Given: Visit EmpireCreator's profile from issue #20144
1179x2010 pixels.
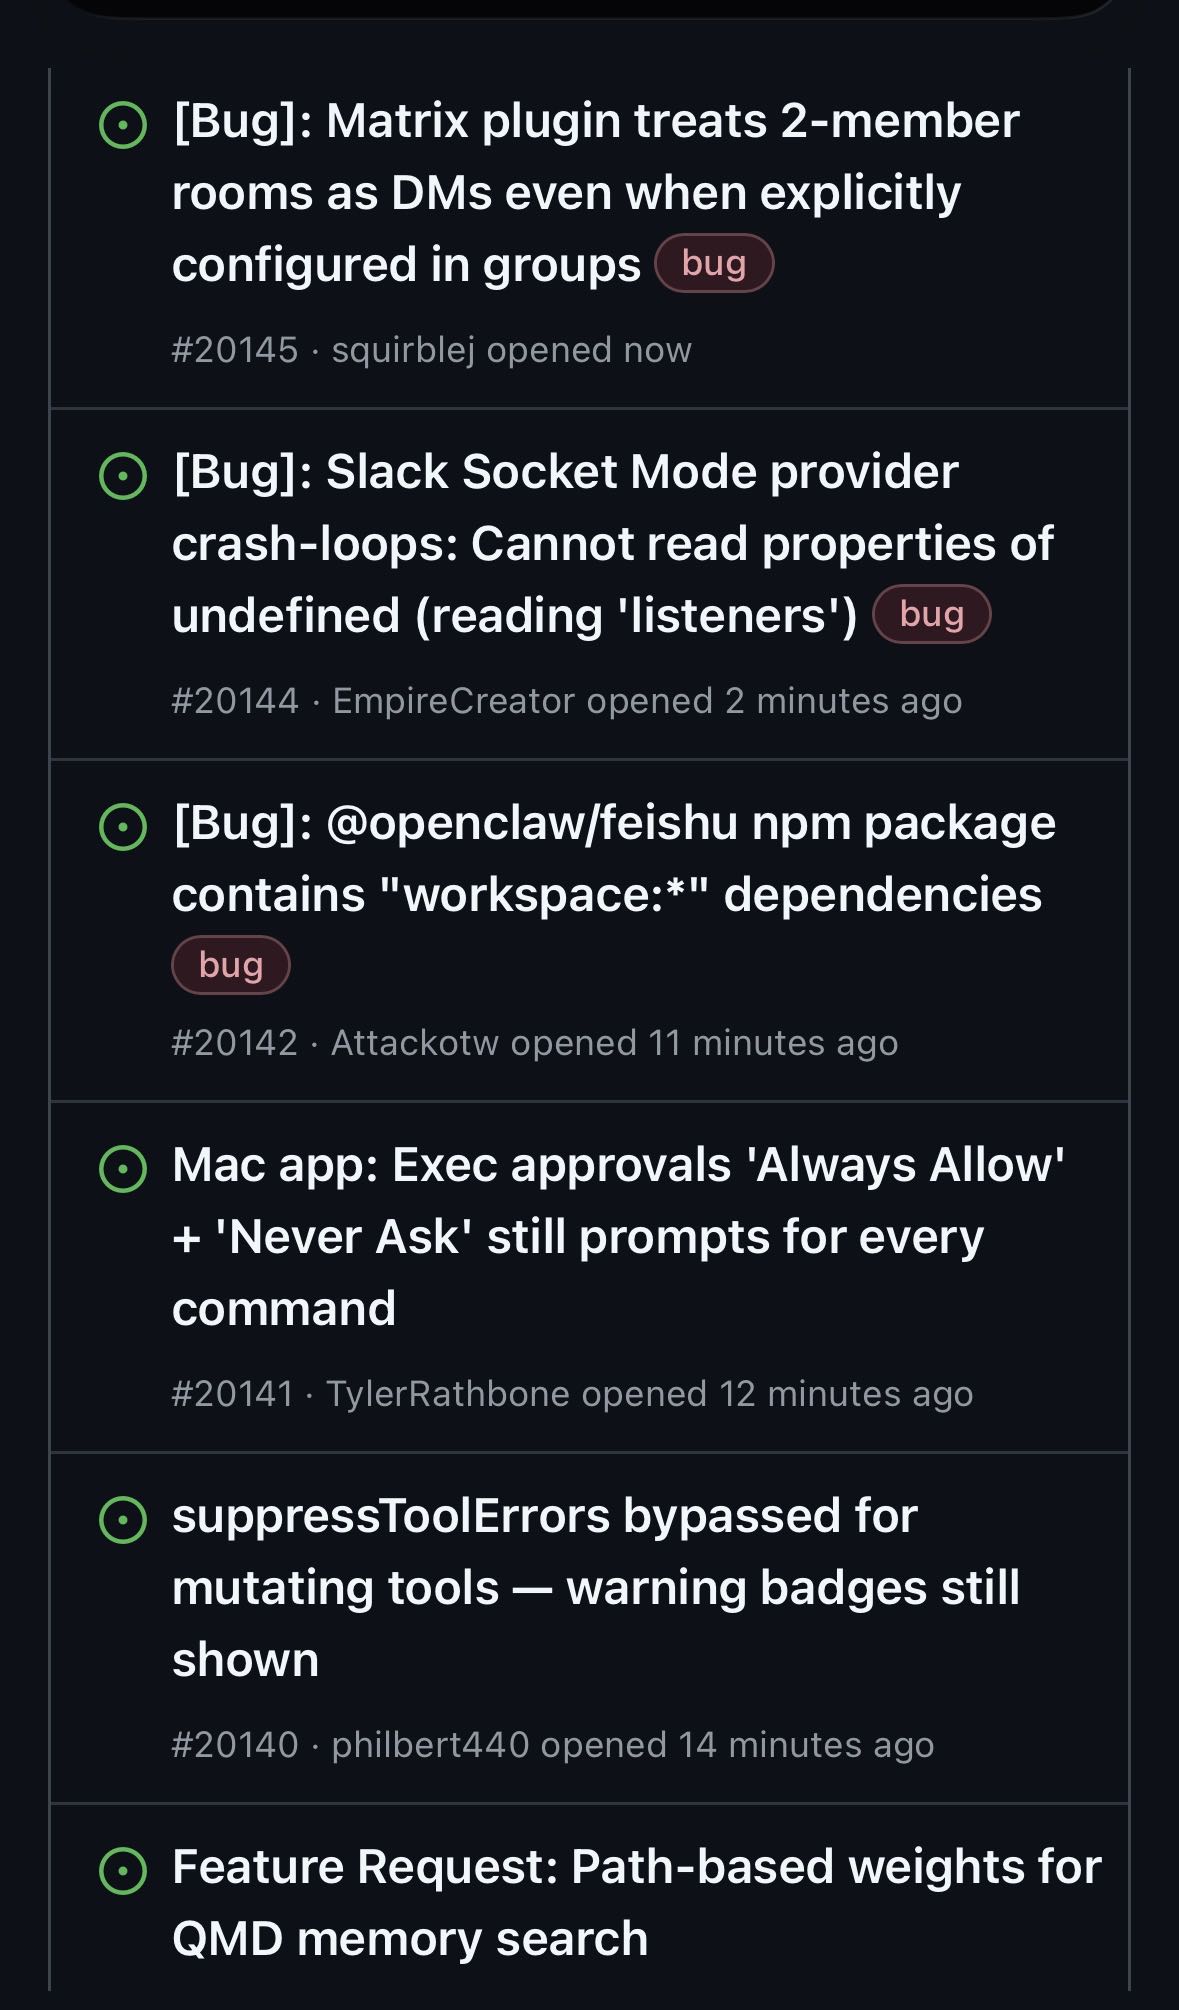Looking at the screenshot, I should (453, 701).
